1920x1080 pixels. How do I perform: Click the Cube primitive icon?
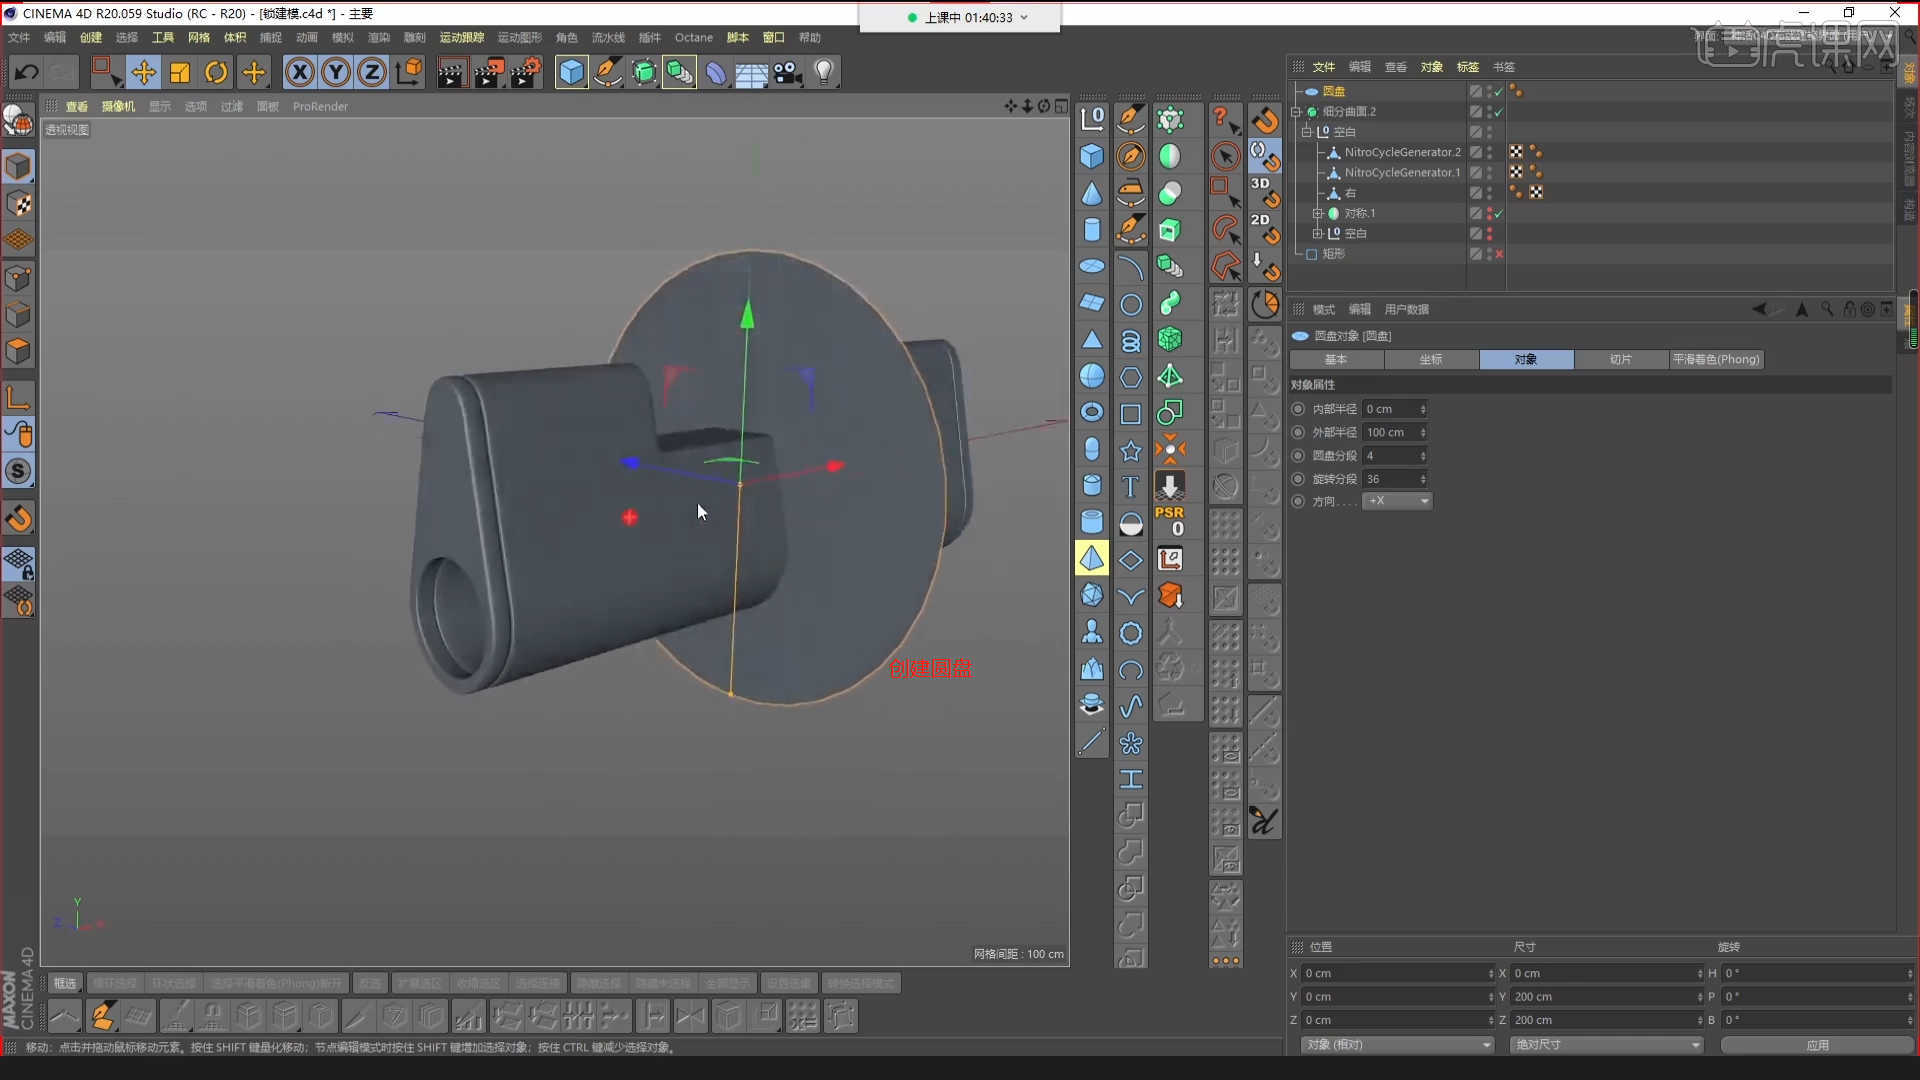click(571, 72)
